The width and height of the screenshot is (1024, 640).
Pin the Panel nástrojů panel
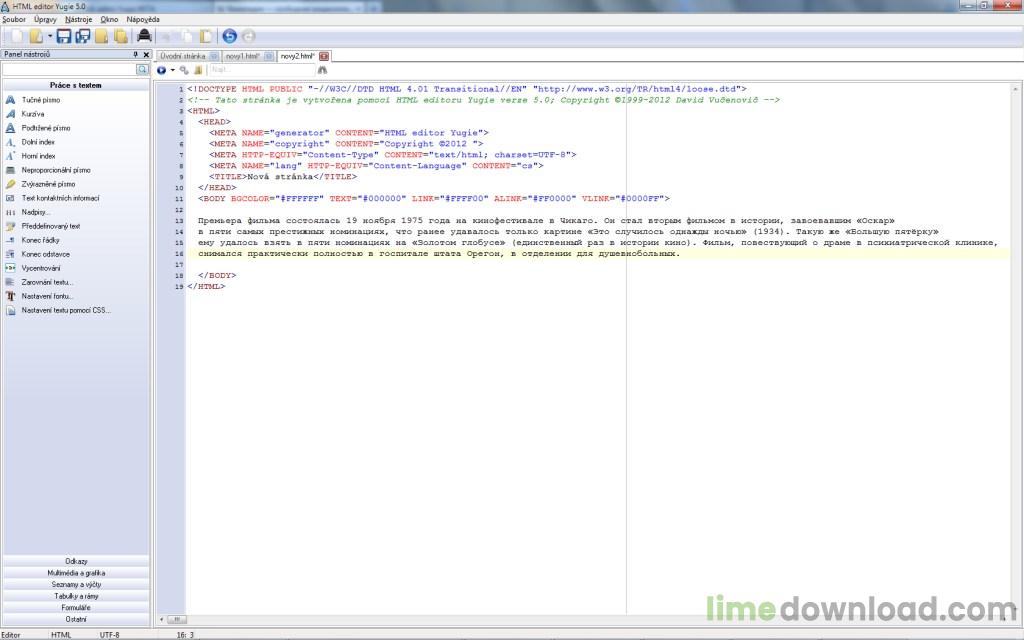pyautogui.click(x=136, y=55)
